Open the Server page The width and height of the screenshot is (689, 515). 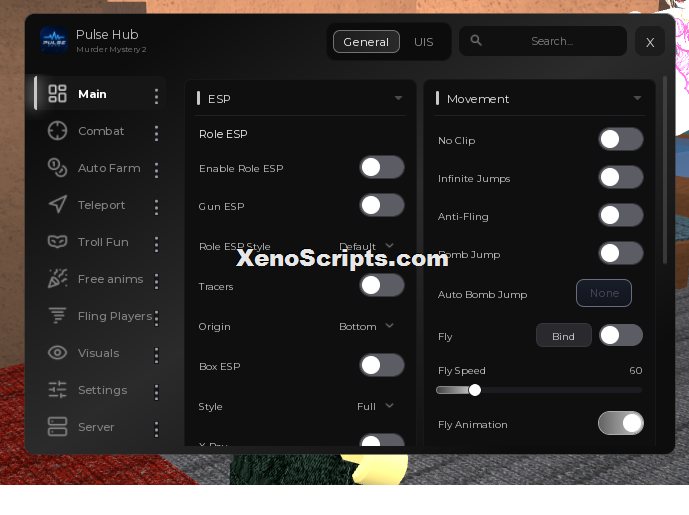[96, 427]
